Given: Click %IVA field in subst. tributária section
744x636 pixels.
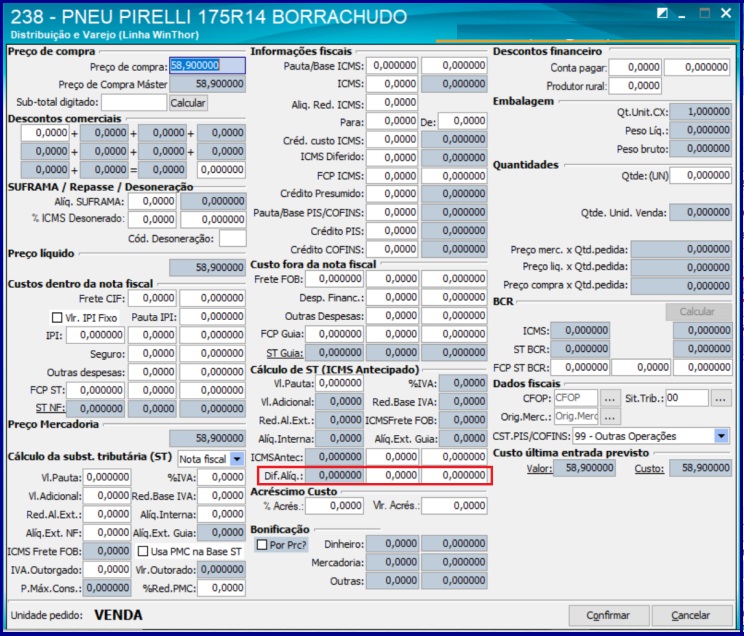Looking at the screenshot, I should 222,477.
